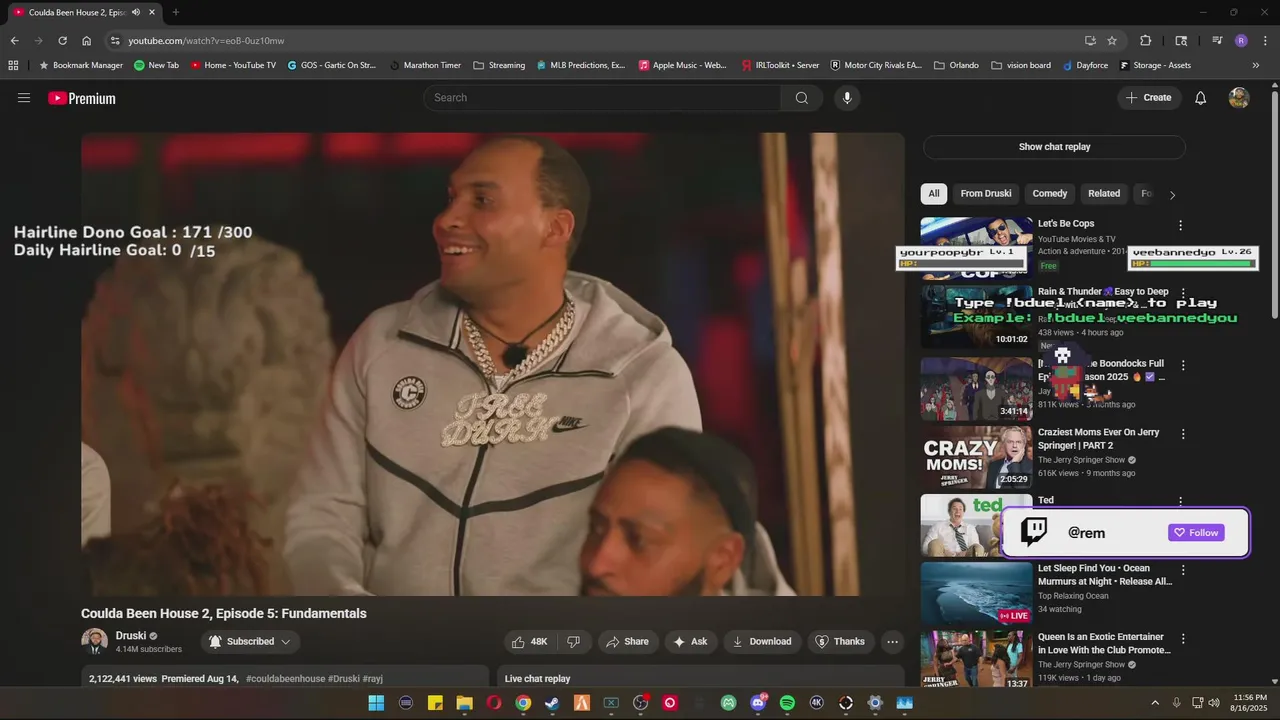Open the Chrome three-dot menu
The image size is (1280, 720).
(1264, 41)
